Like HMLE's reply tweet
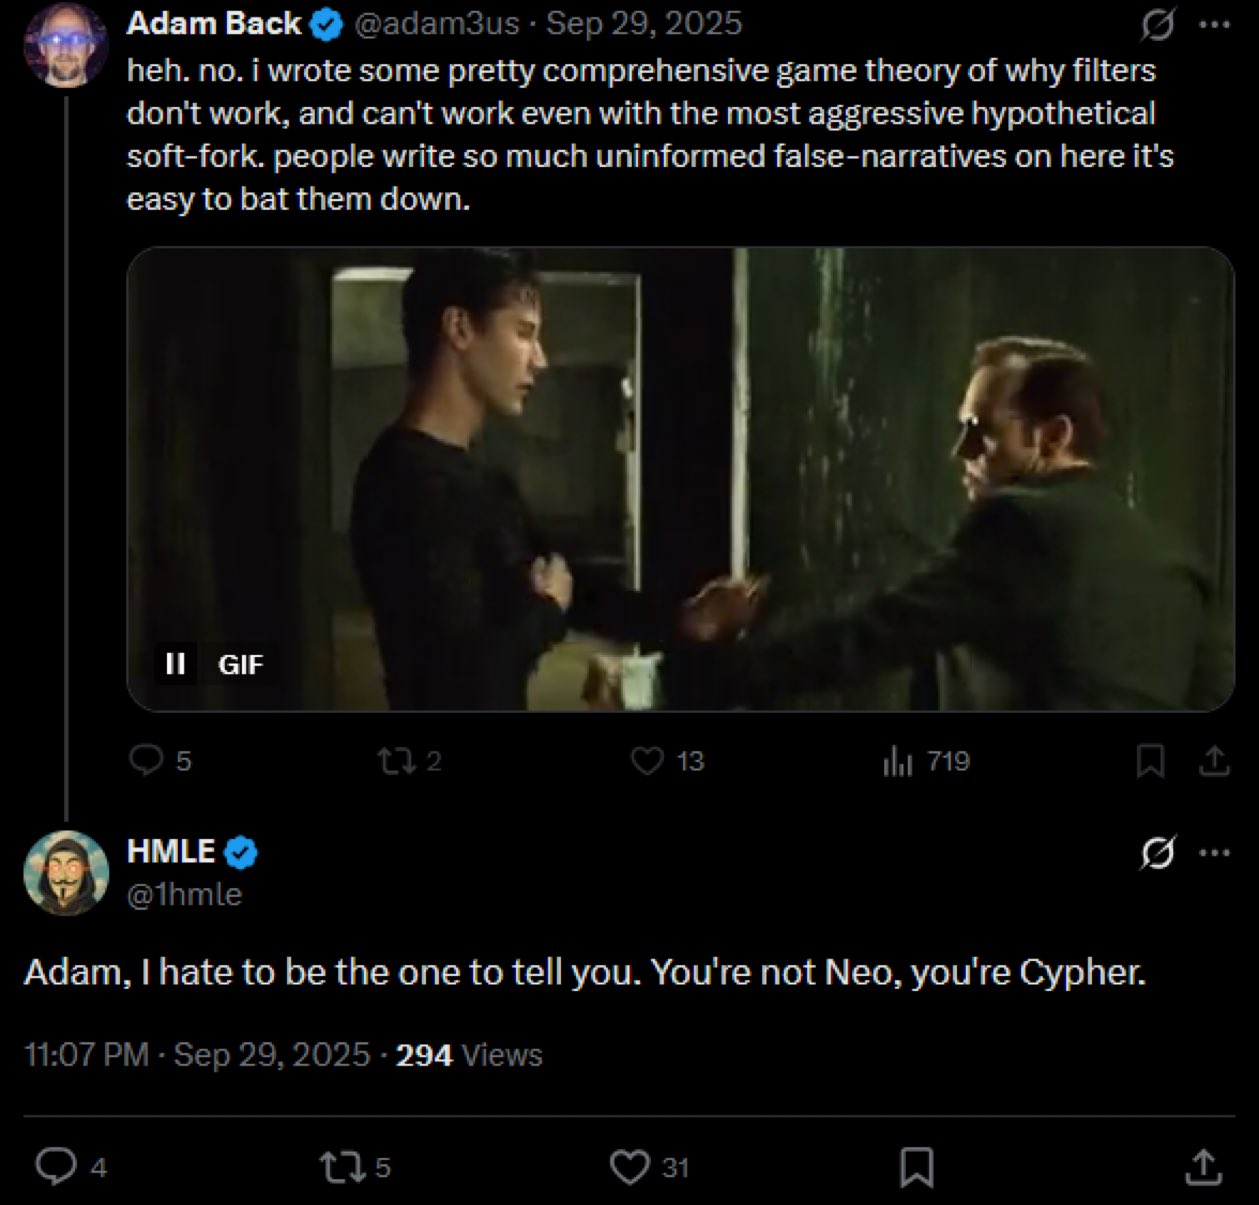This screenshot has width=1259, height=1205. 630,1167
